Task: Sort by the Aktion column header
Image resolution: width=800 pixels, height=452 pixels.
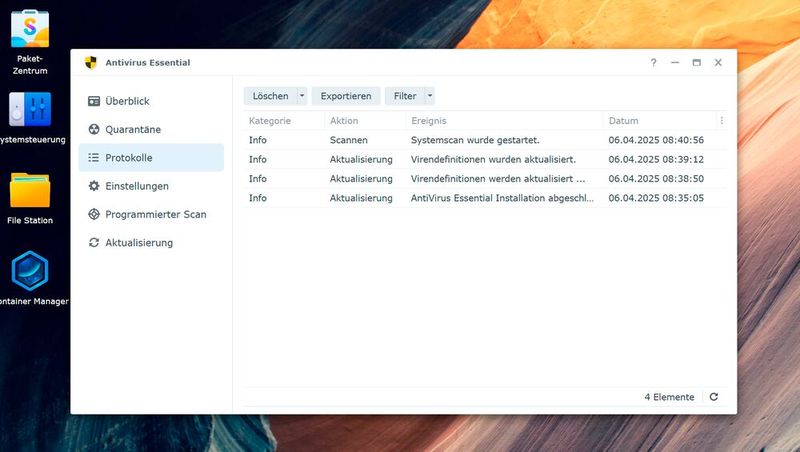Action: point(344,120)
